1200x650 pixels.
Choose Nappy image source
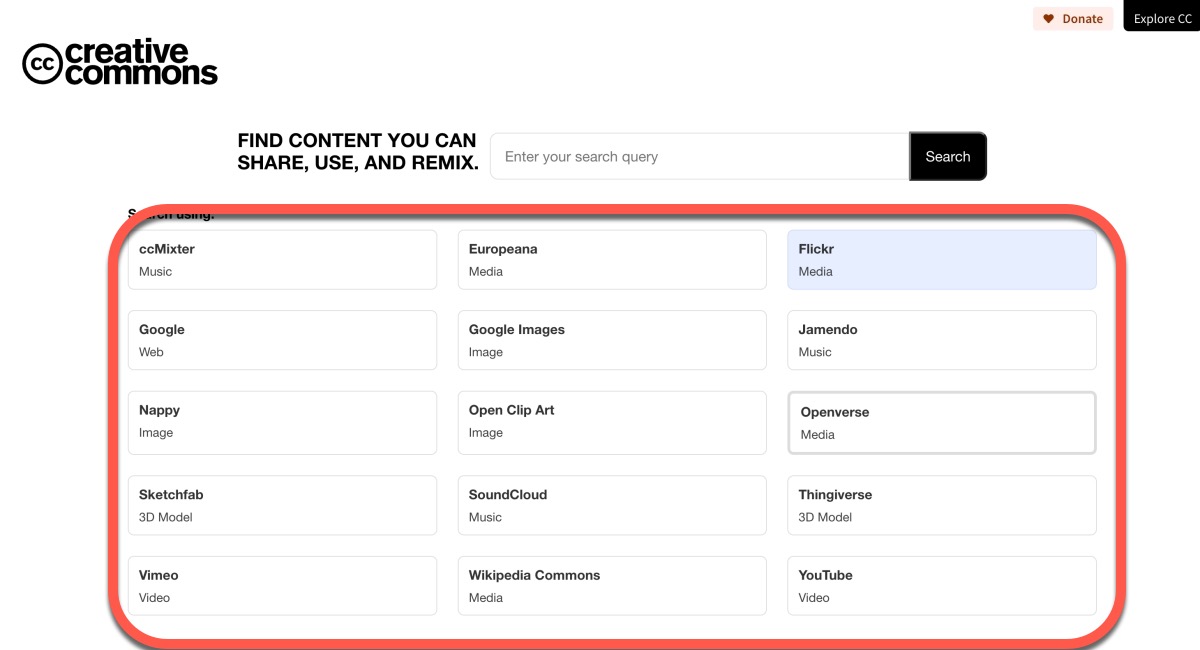[282, 421]
